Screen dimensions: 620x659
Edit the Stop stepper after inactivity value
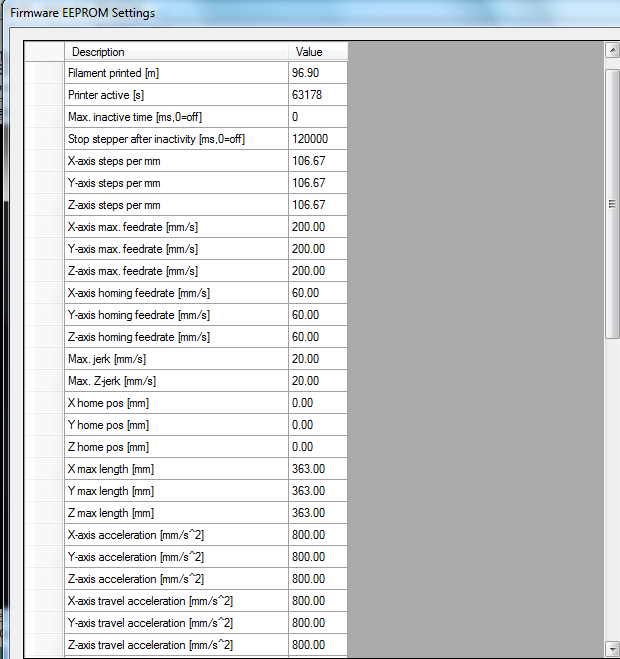click(317, 139)
